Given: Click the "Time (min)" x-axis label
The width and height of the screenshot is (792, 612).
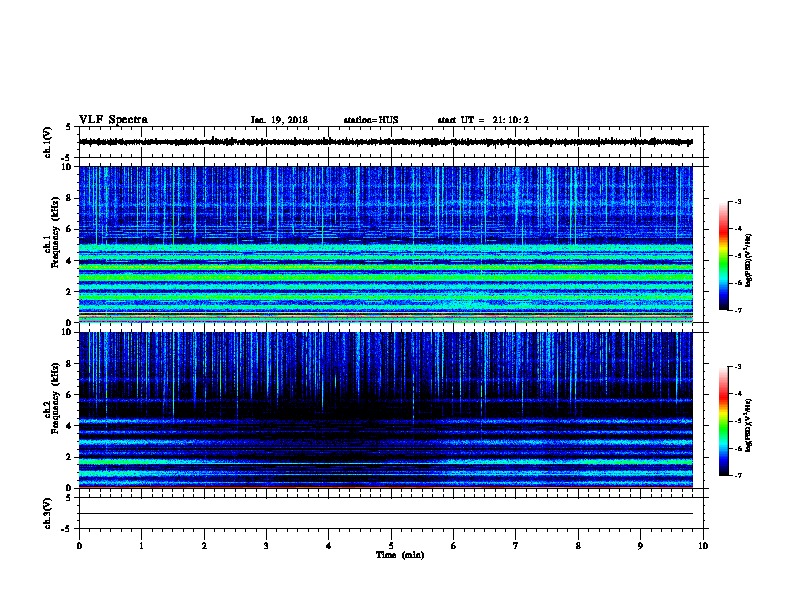Looking at the screenshot, I should [400, 555].
